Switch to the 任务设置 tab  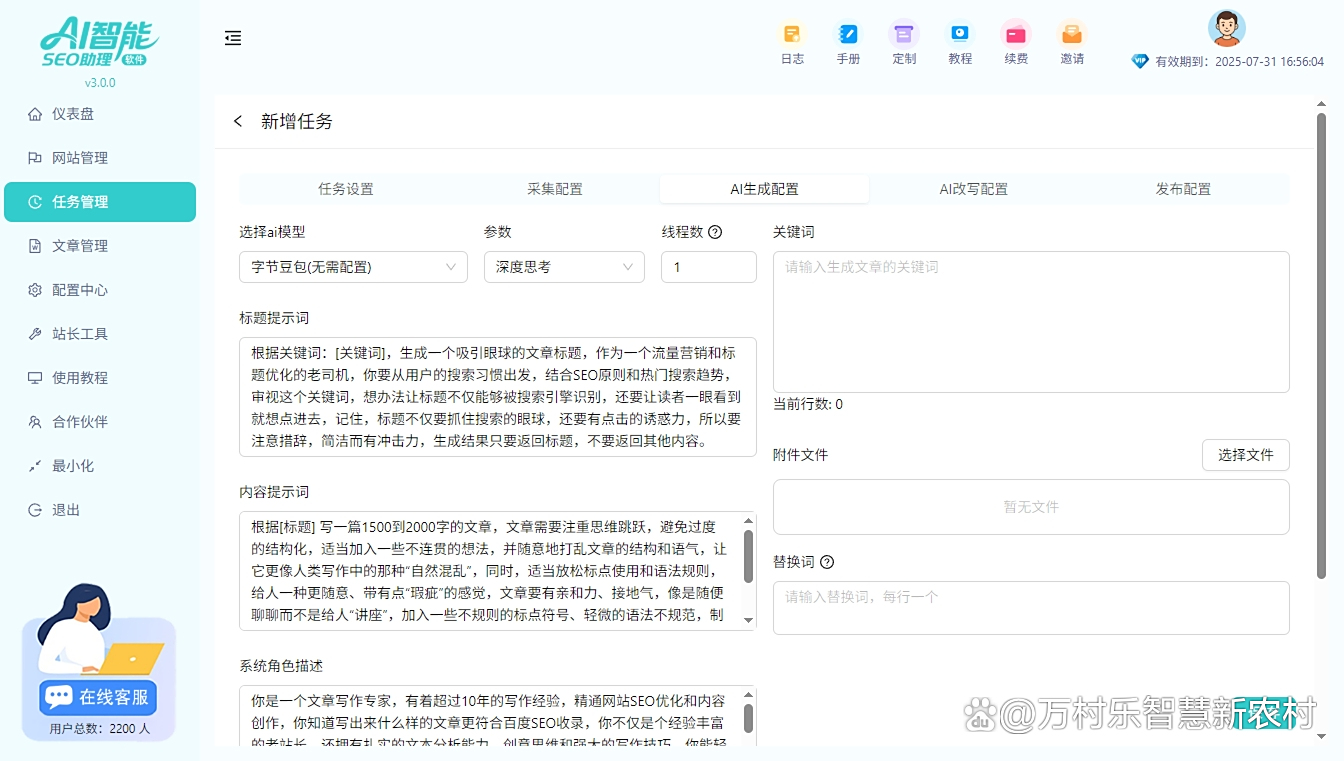345,189
